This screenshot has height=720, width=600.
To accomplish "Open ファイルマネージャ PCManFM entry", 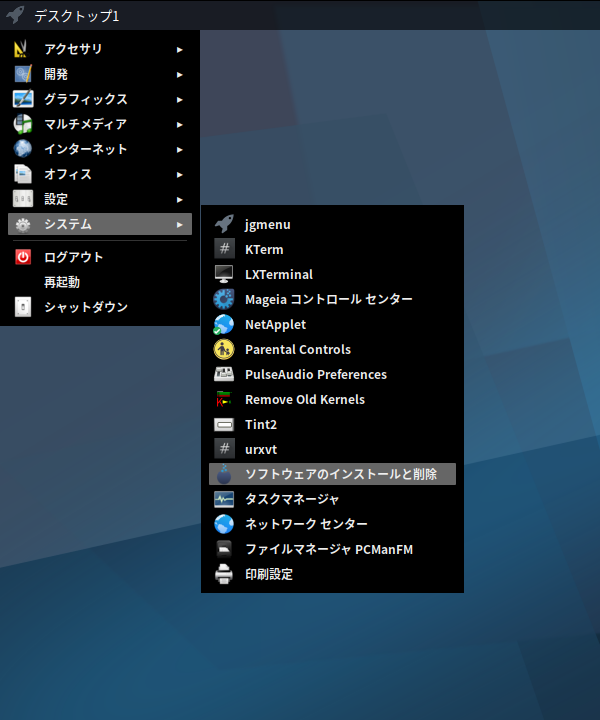I will tap(332, 550).
